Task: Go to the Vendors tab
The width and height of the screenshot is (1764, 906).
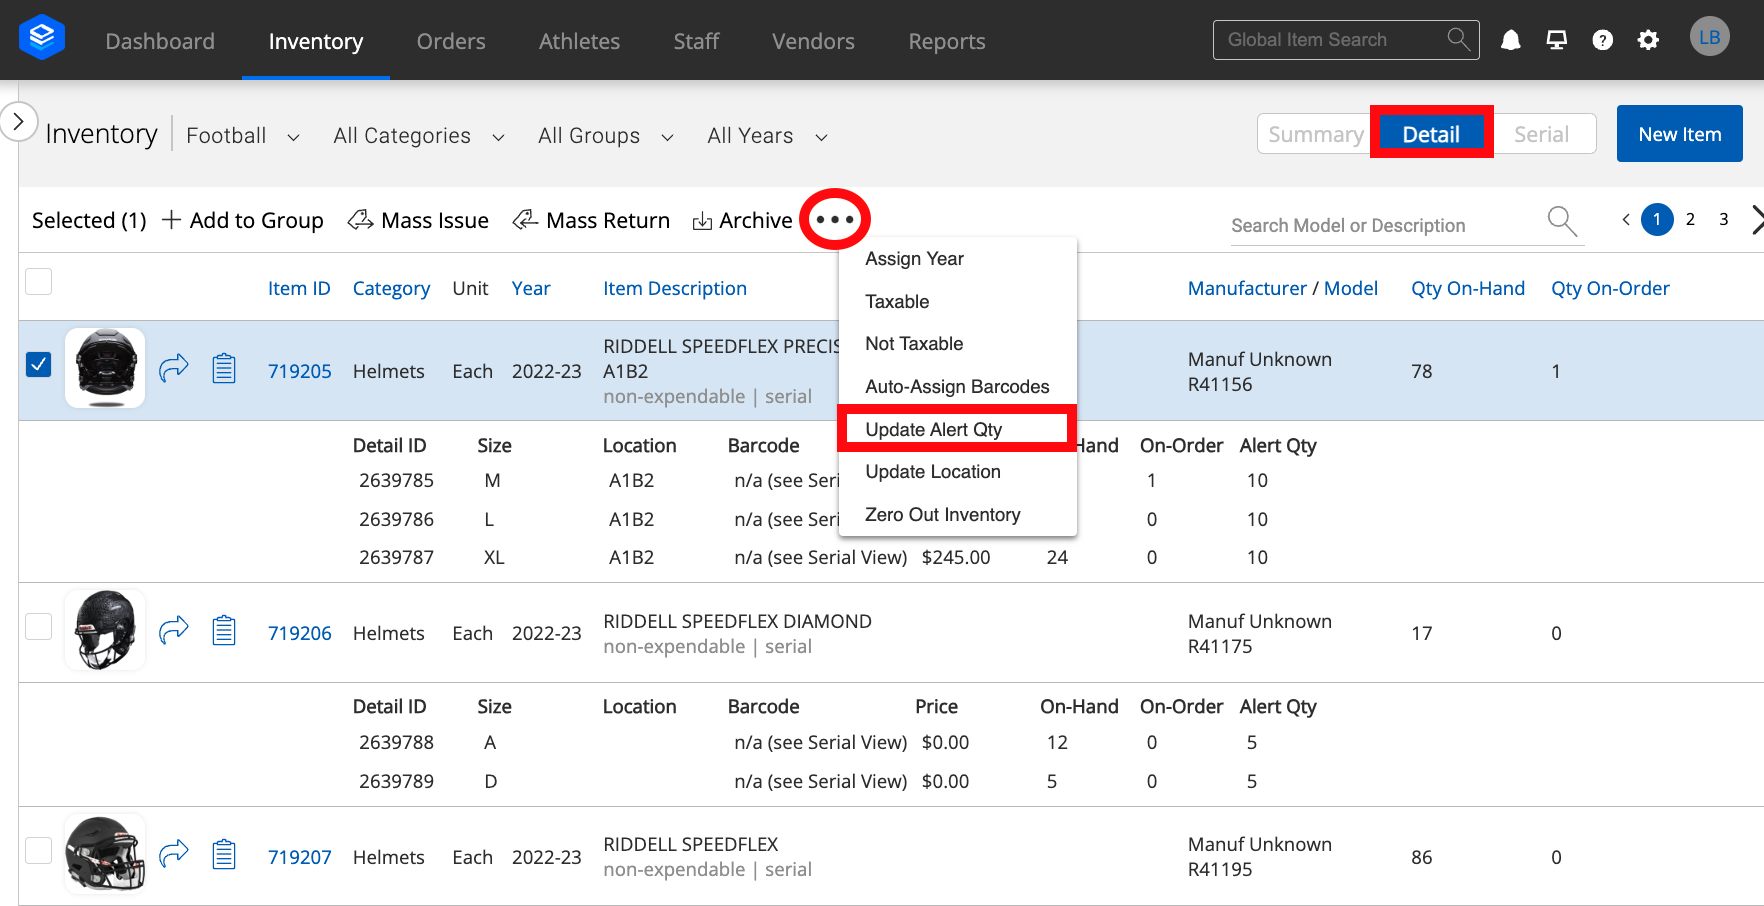Action: (x=813, y=41)
